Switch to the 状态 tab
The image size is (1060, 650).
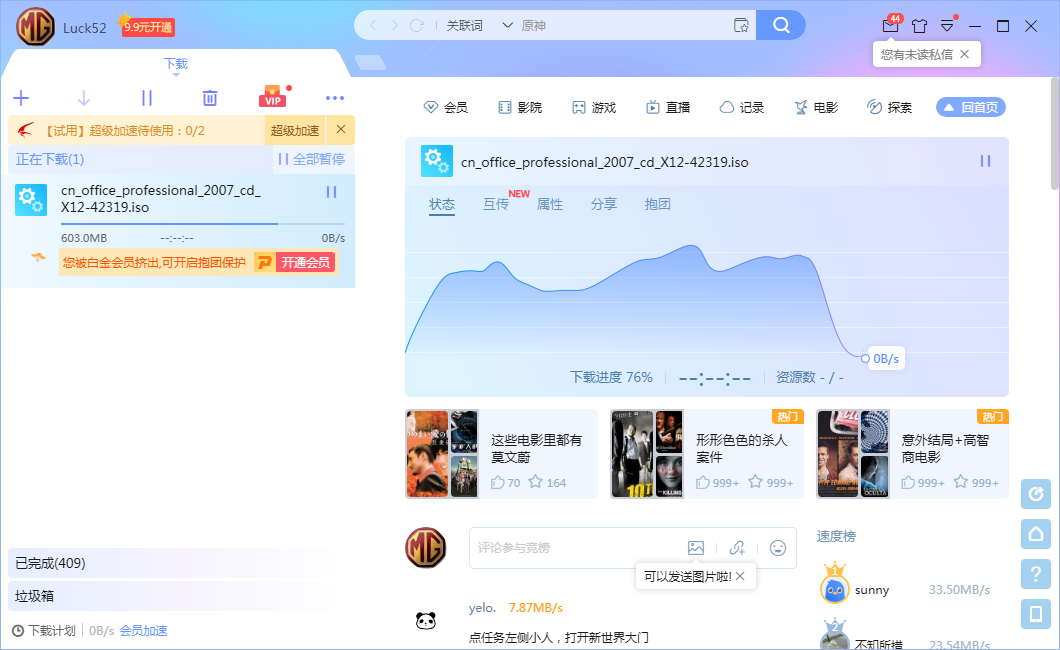coord(442,204)
